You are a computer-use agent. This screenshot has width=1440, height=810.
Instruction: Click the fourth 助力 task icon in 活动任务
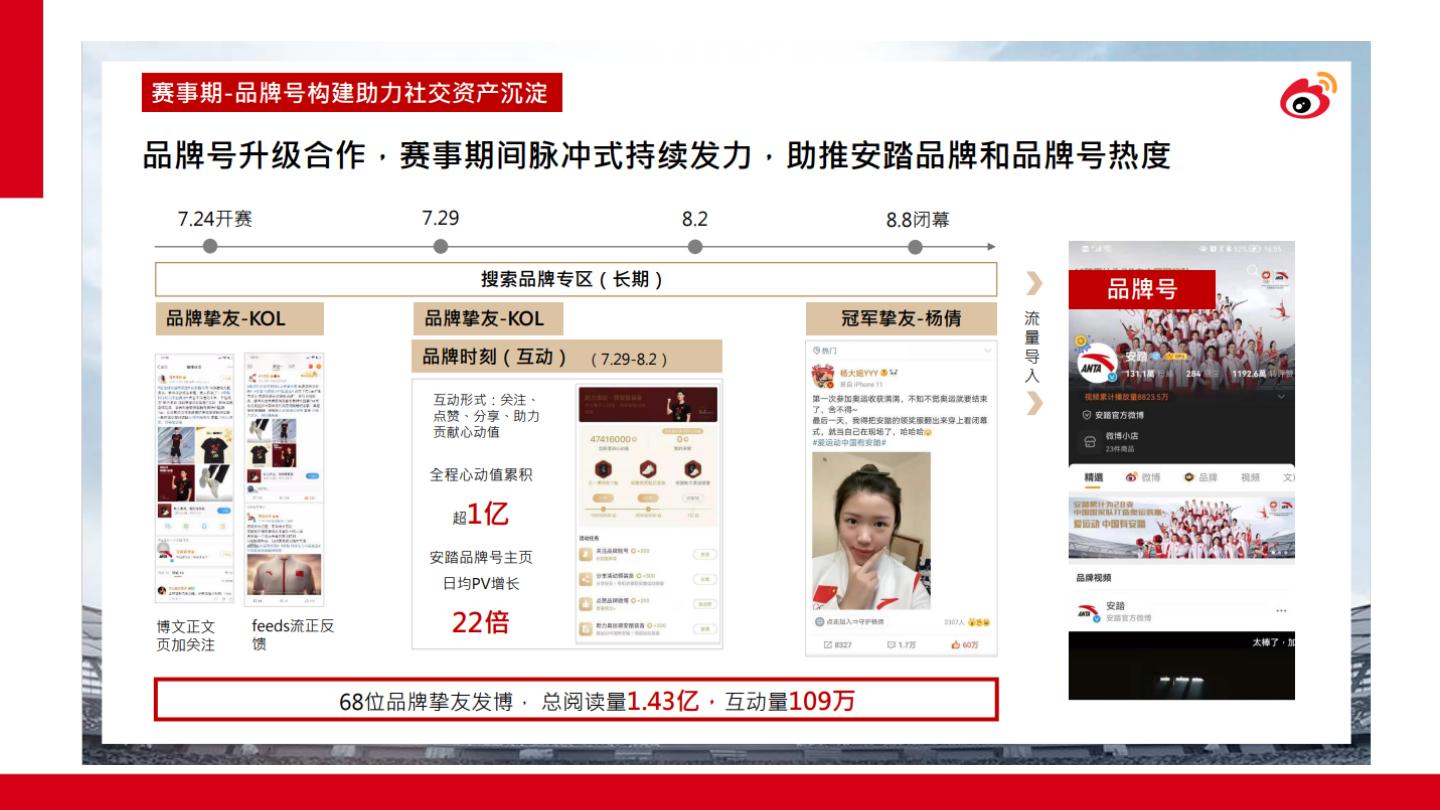click(587, 629)
